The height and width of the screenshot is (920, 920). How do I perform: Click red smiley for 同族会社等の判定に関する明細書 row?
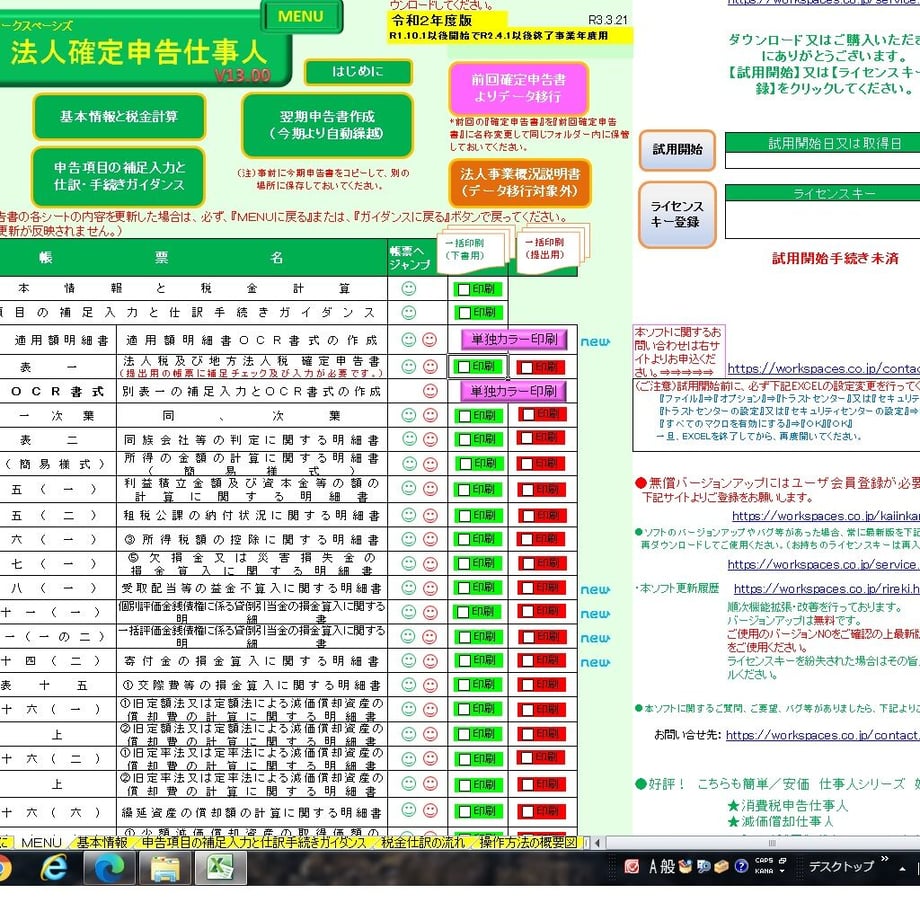coord(430,439)
